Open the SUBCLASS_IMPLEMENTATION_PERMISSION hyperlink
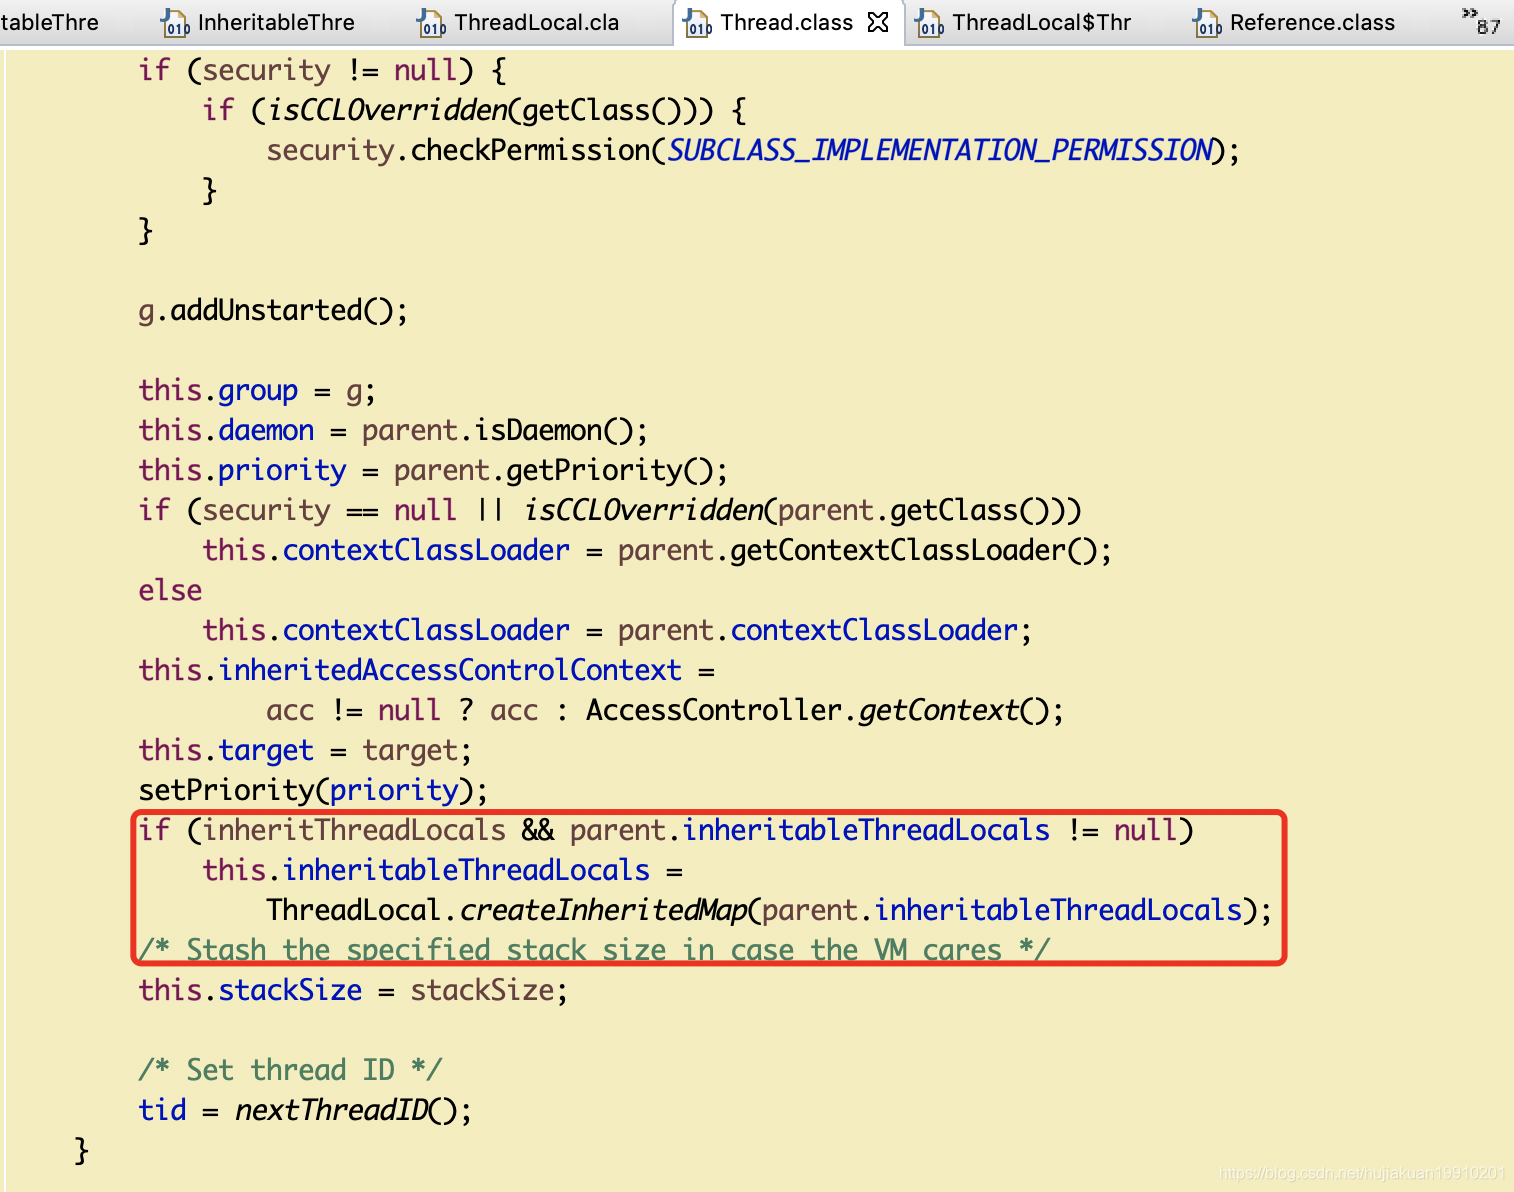The image size is (1514, 1192). coord(940,150)
